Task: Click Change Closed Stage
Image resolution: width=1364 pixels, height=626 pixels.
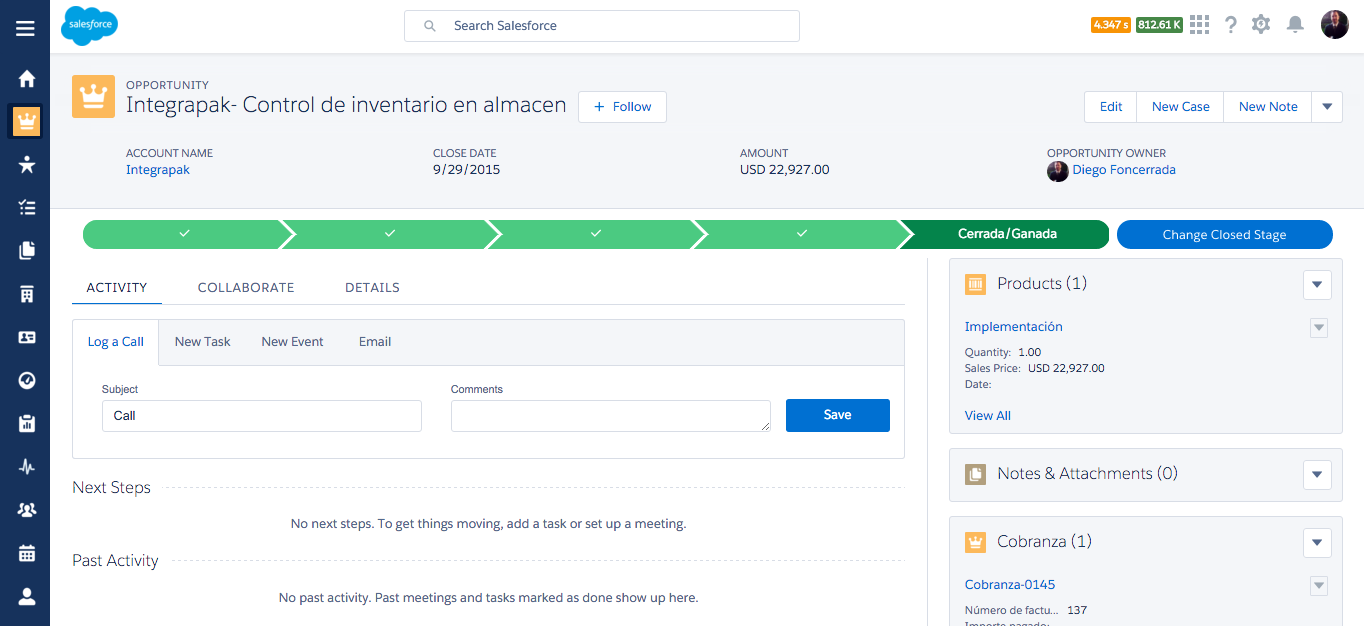Action: point(1224,235)
